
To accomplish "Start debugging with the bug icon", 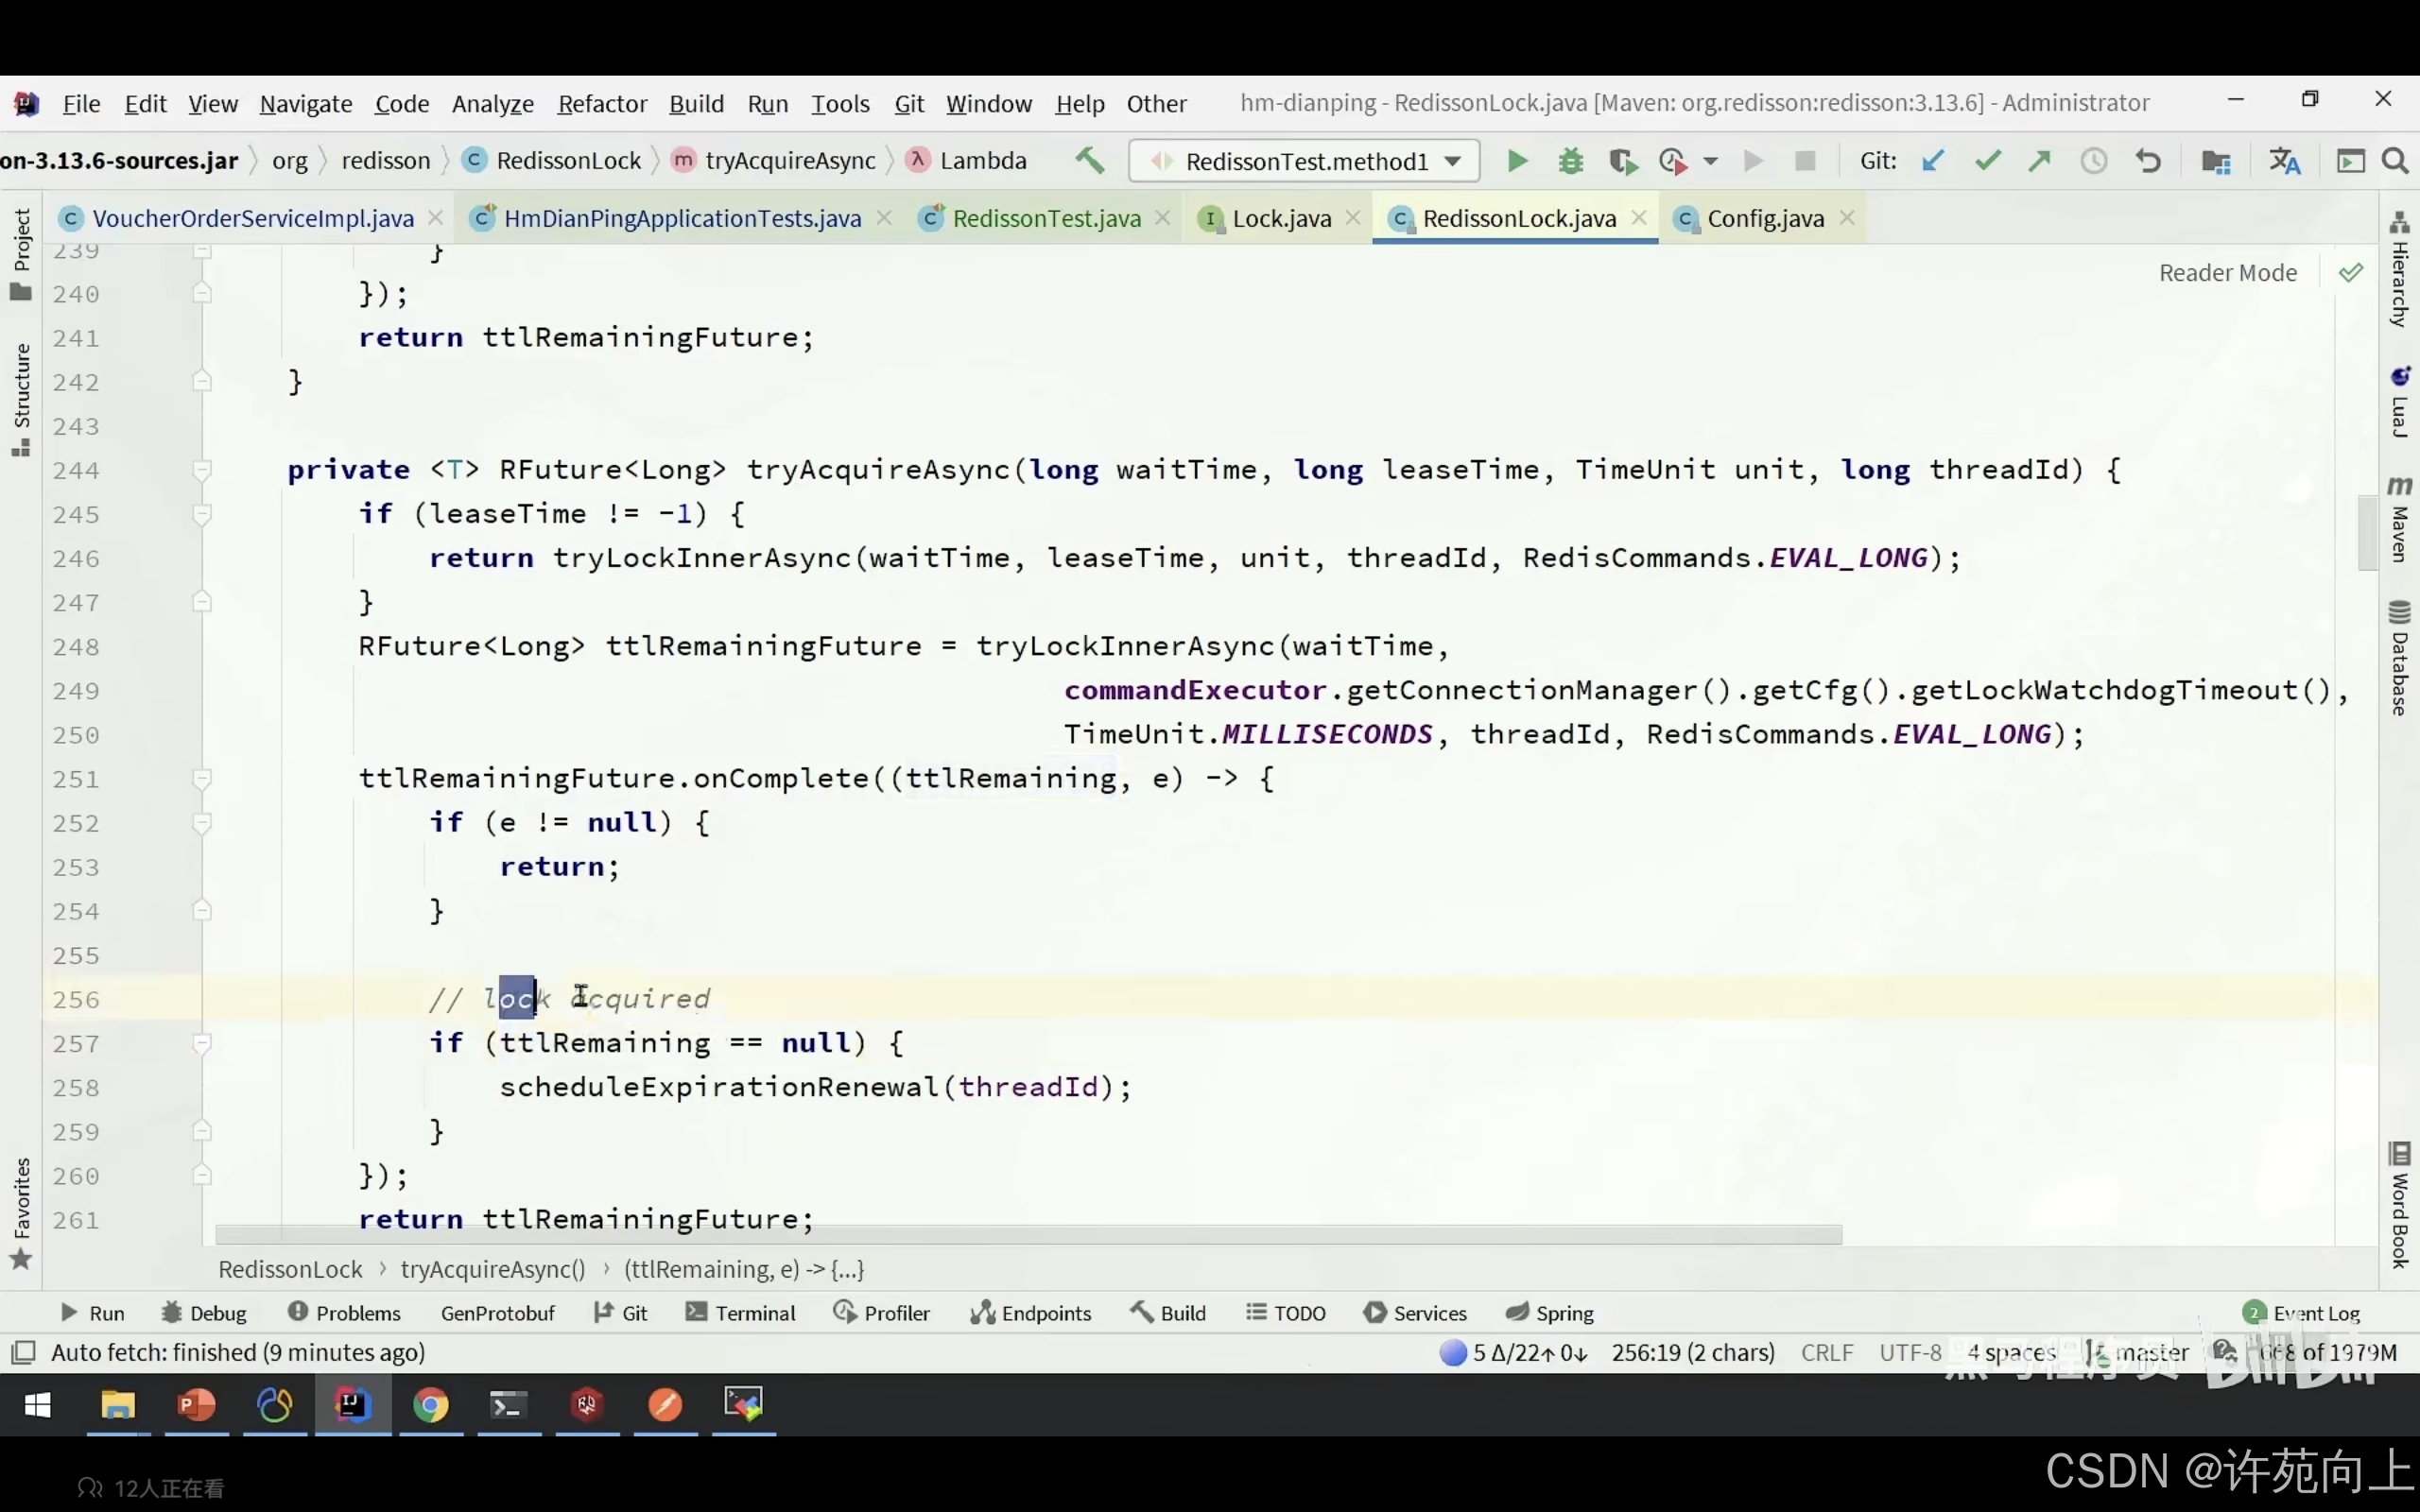I will click(x=1570, y=161).
